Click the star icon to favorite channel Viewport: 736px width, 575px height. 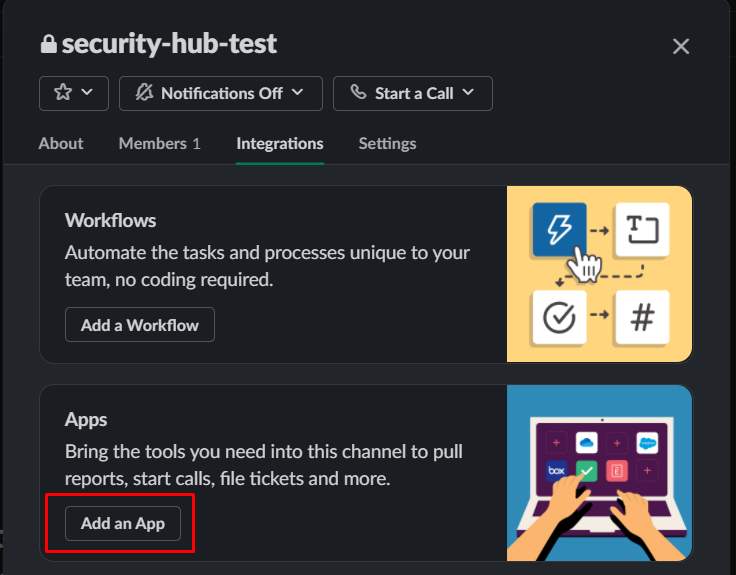tap(63, 92)
